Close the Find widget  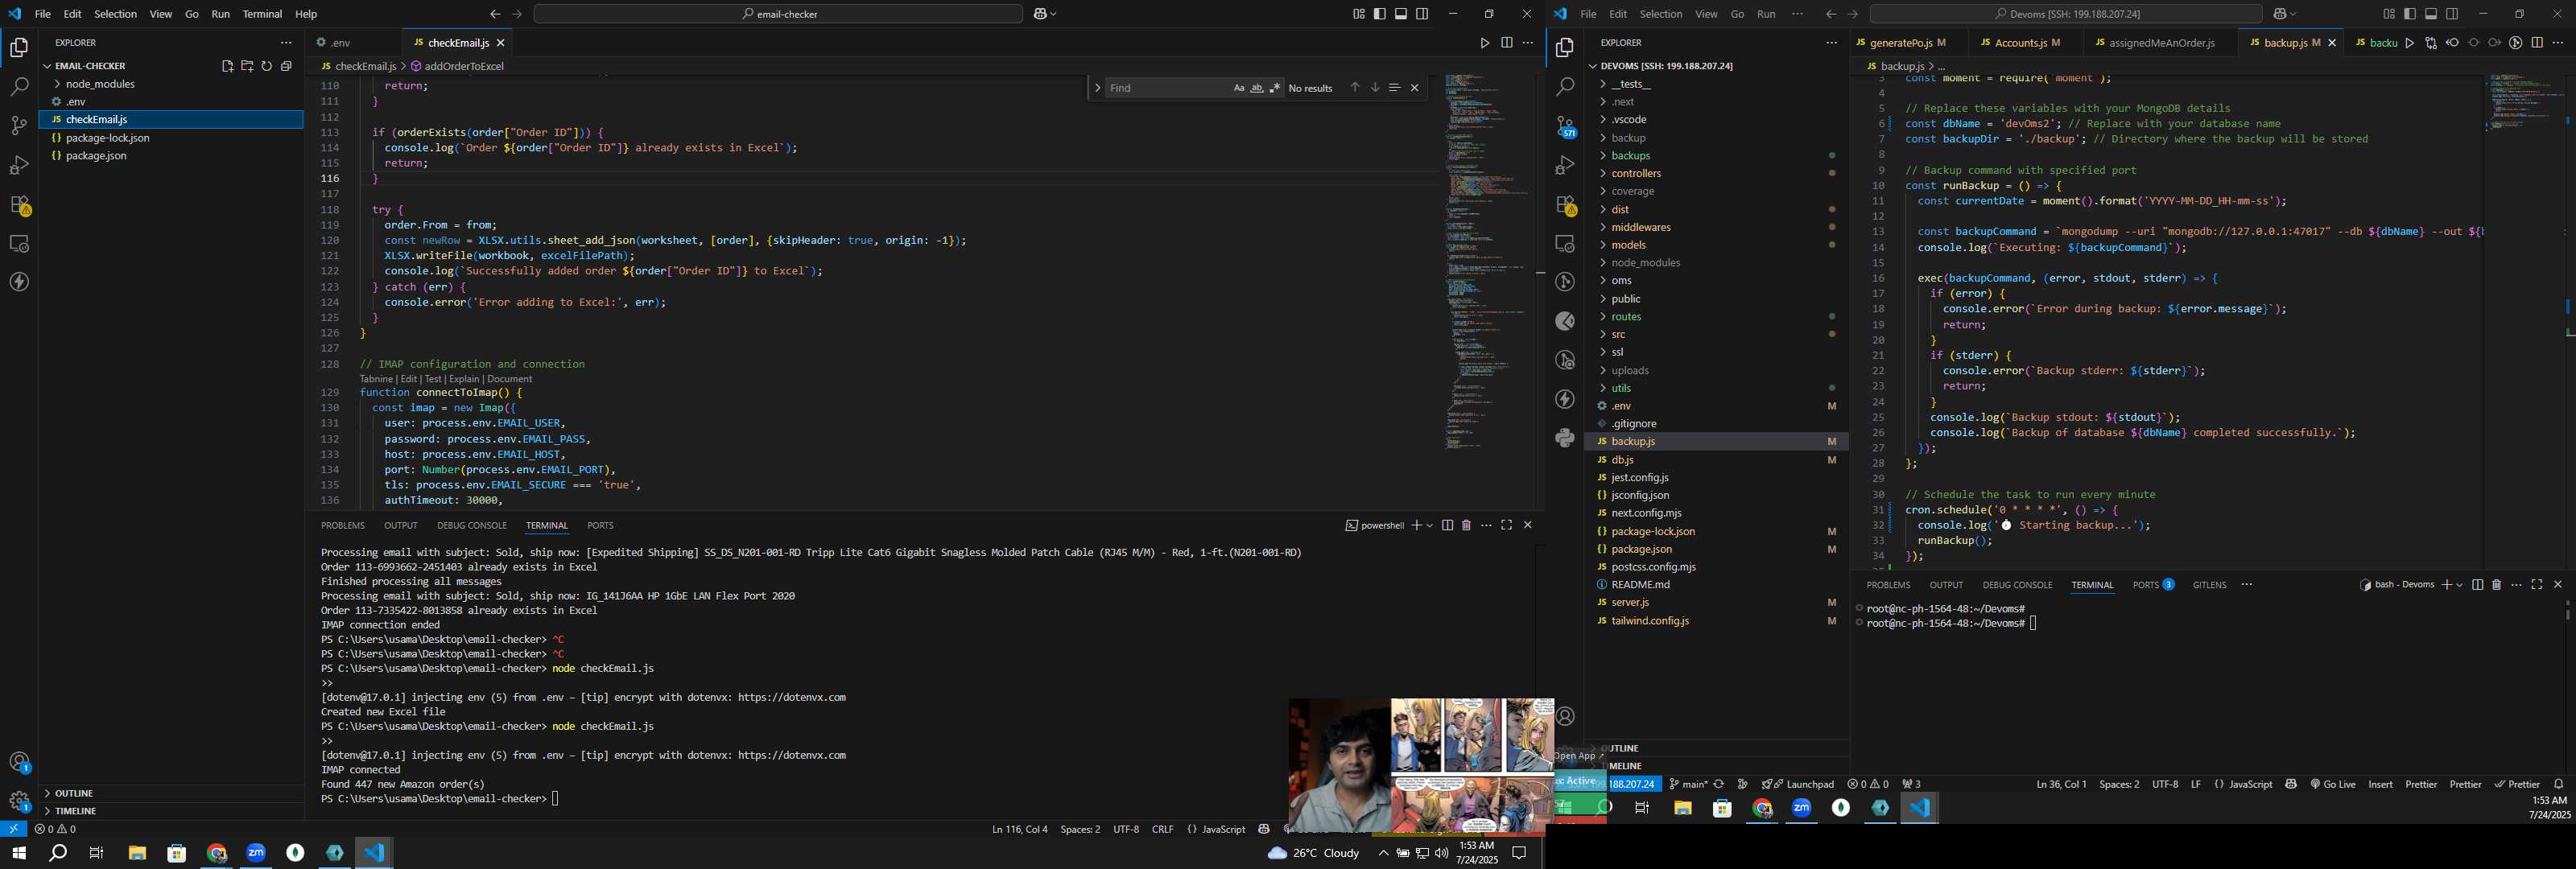pyautogui.click(x=1414, y=88)
